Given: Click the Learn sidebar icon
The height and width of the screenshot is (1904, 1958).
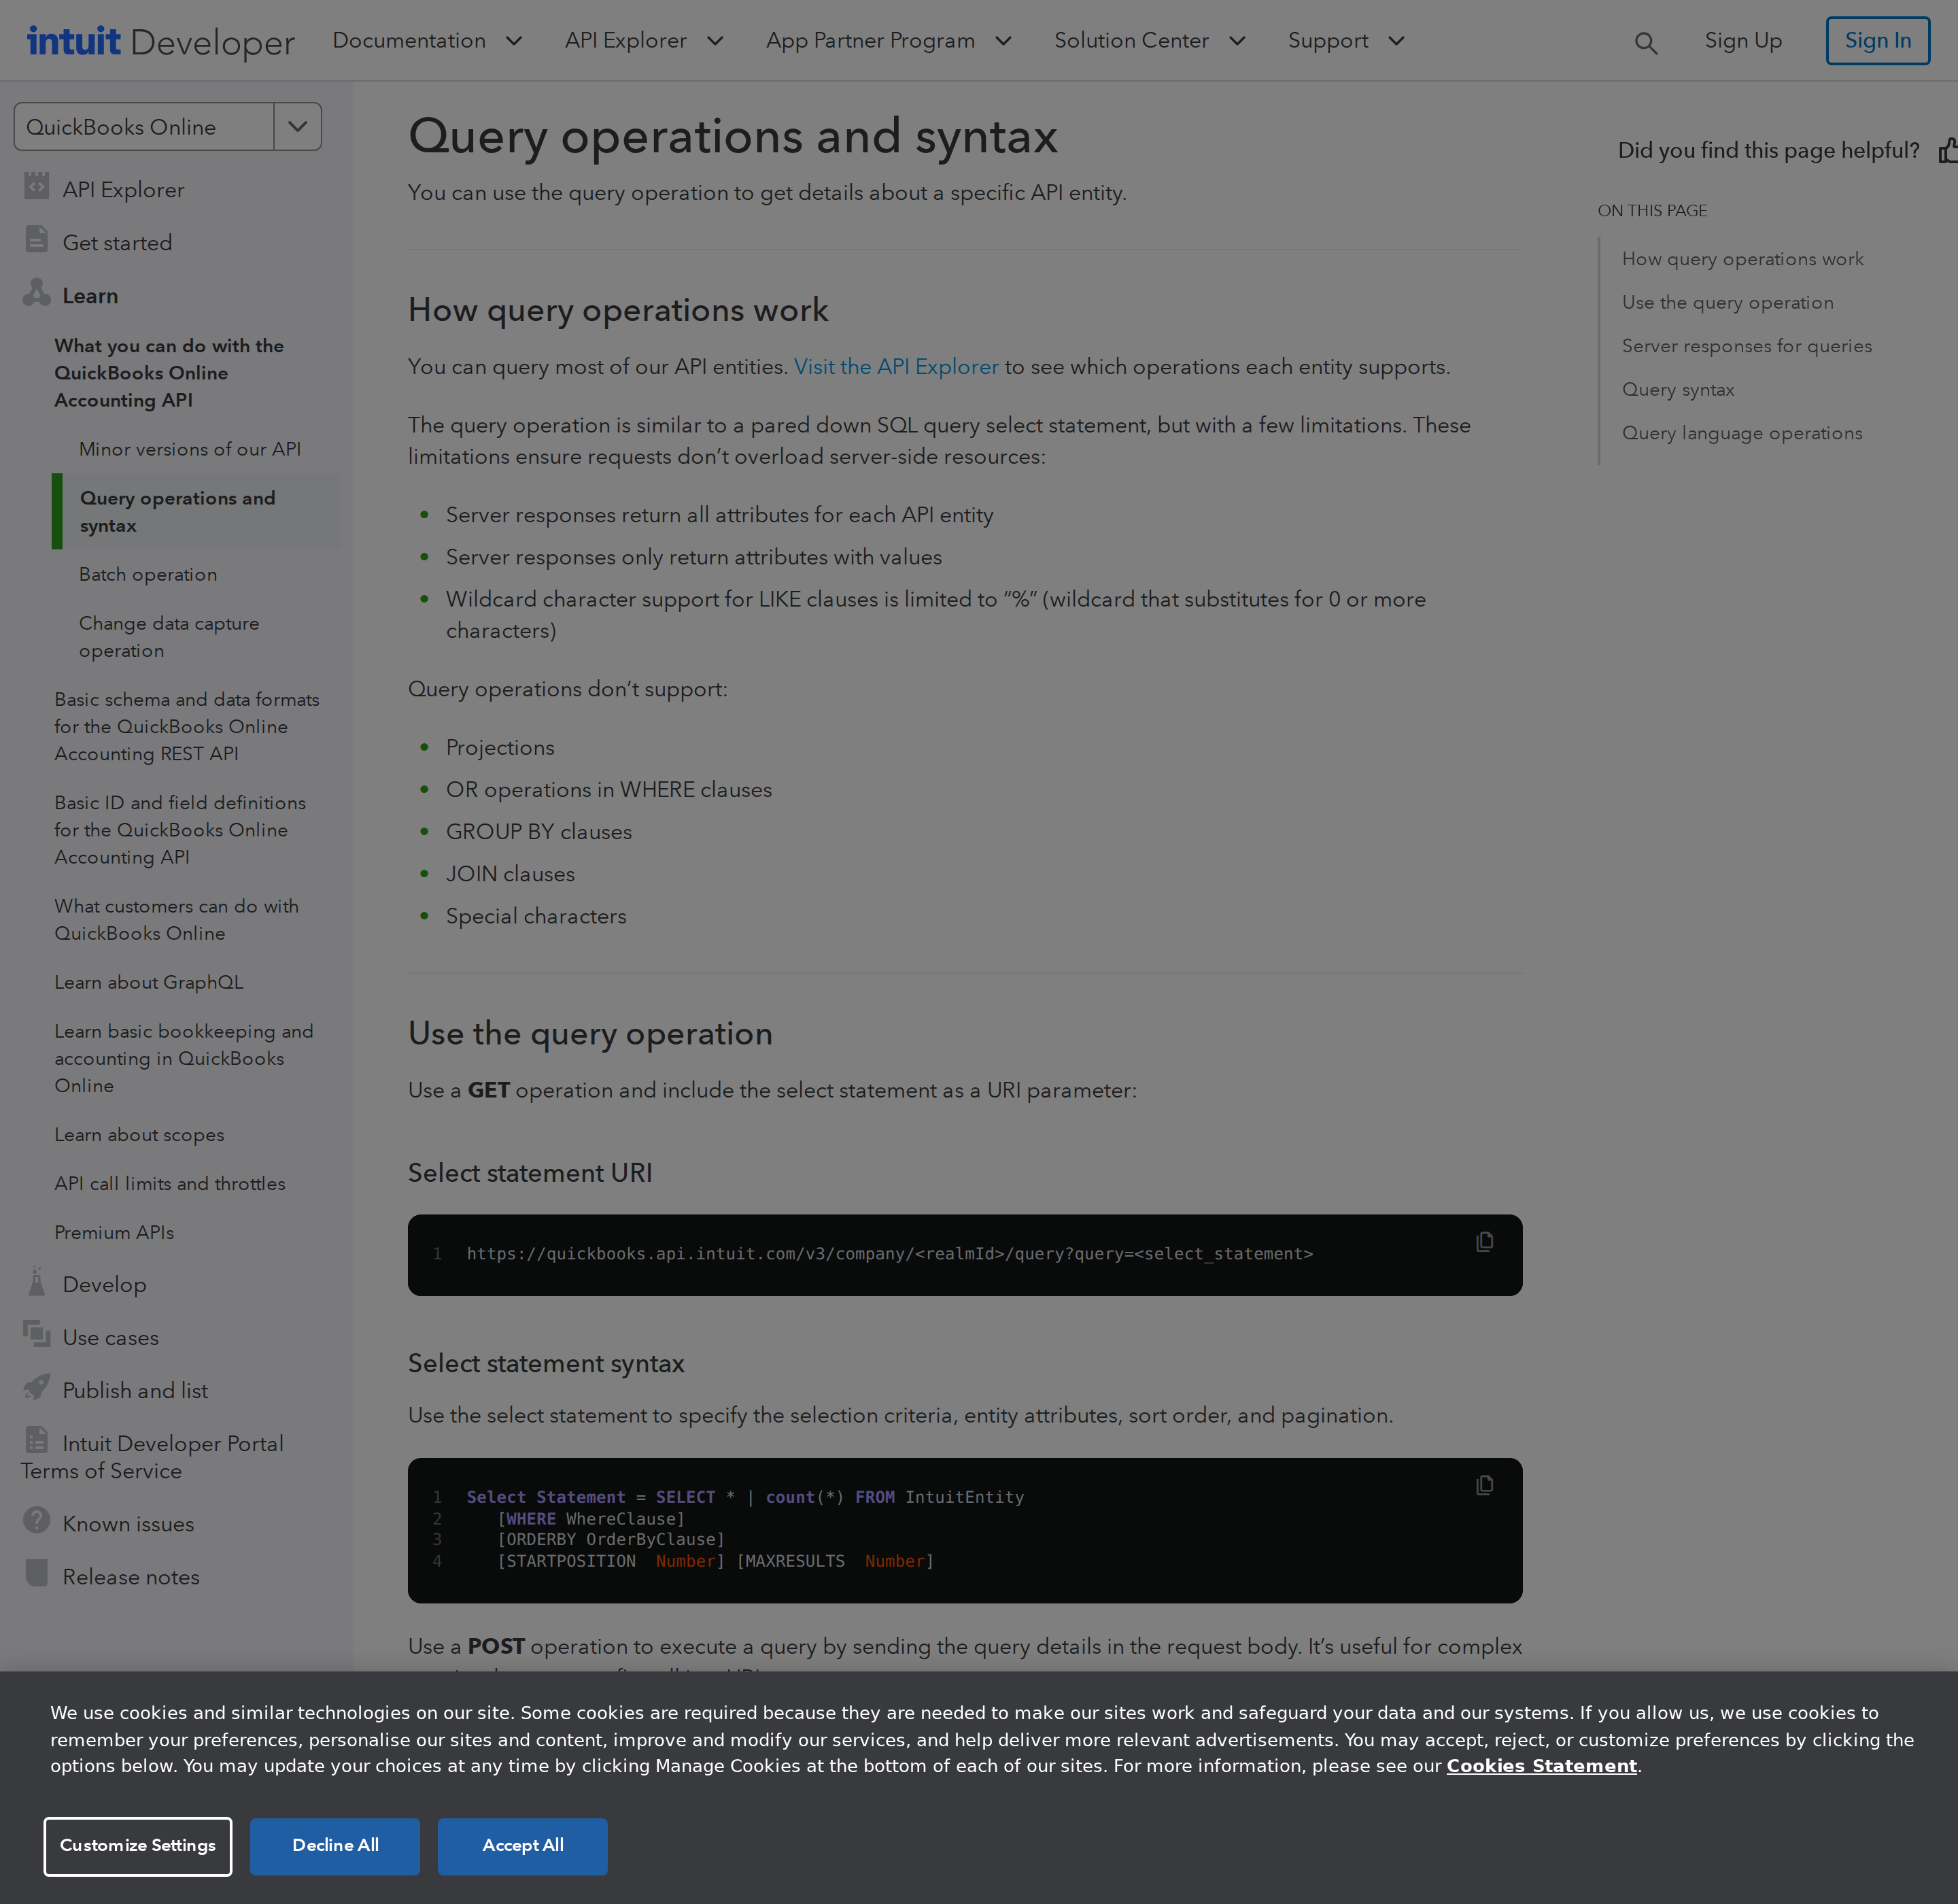Looking at the screenshot, I should 36,292.
